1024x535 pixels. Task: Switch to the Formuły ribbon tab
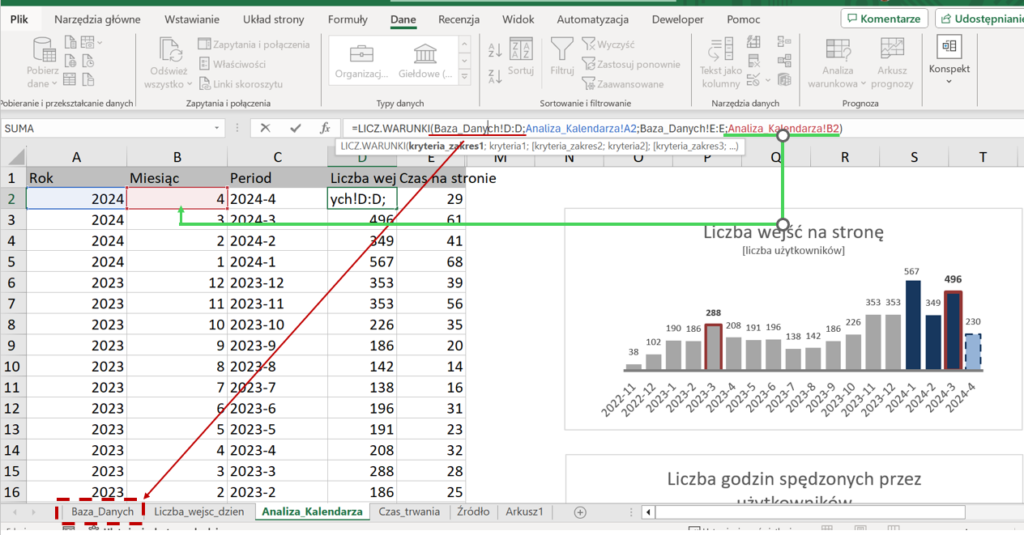click(x=348, y=19)
